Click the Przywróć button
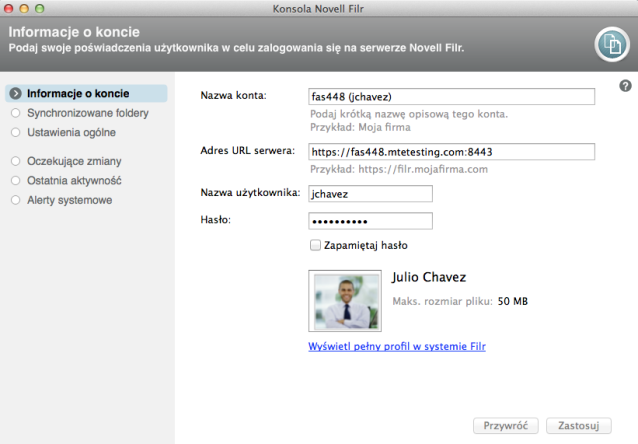Screen dimensions: 638x444 click(506, 426)
